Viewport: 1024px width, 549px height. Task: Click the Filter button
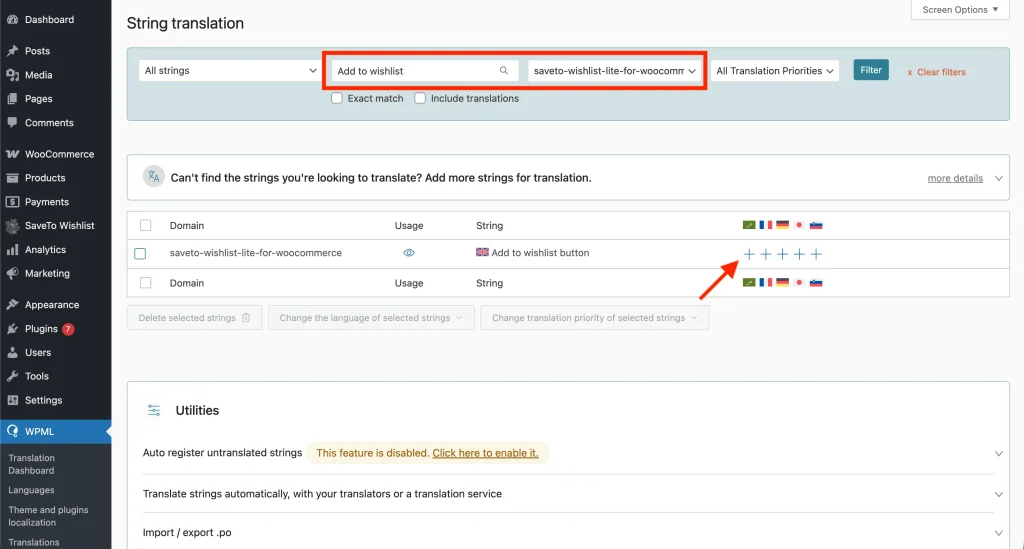coord(871,70)
